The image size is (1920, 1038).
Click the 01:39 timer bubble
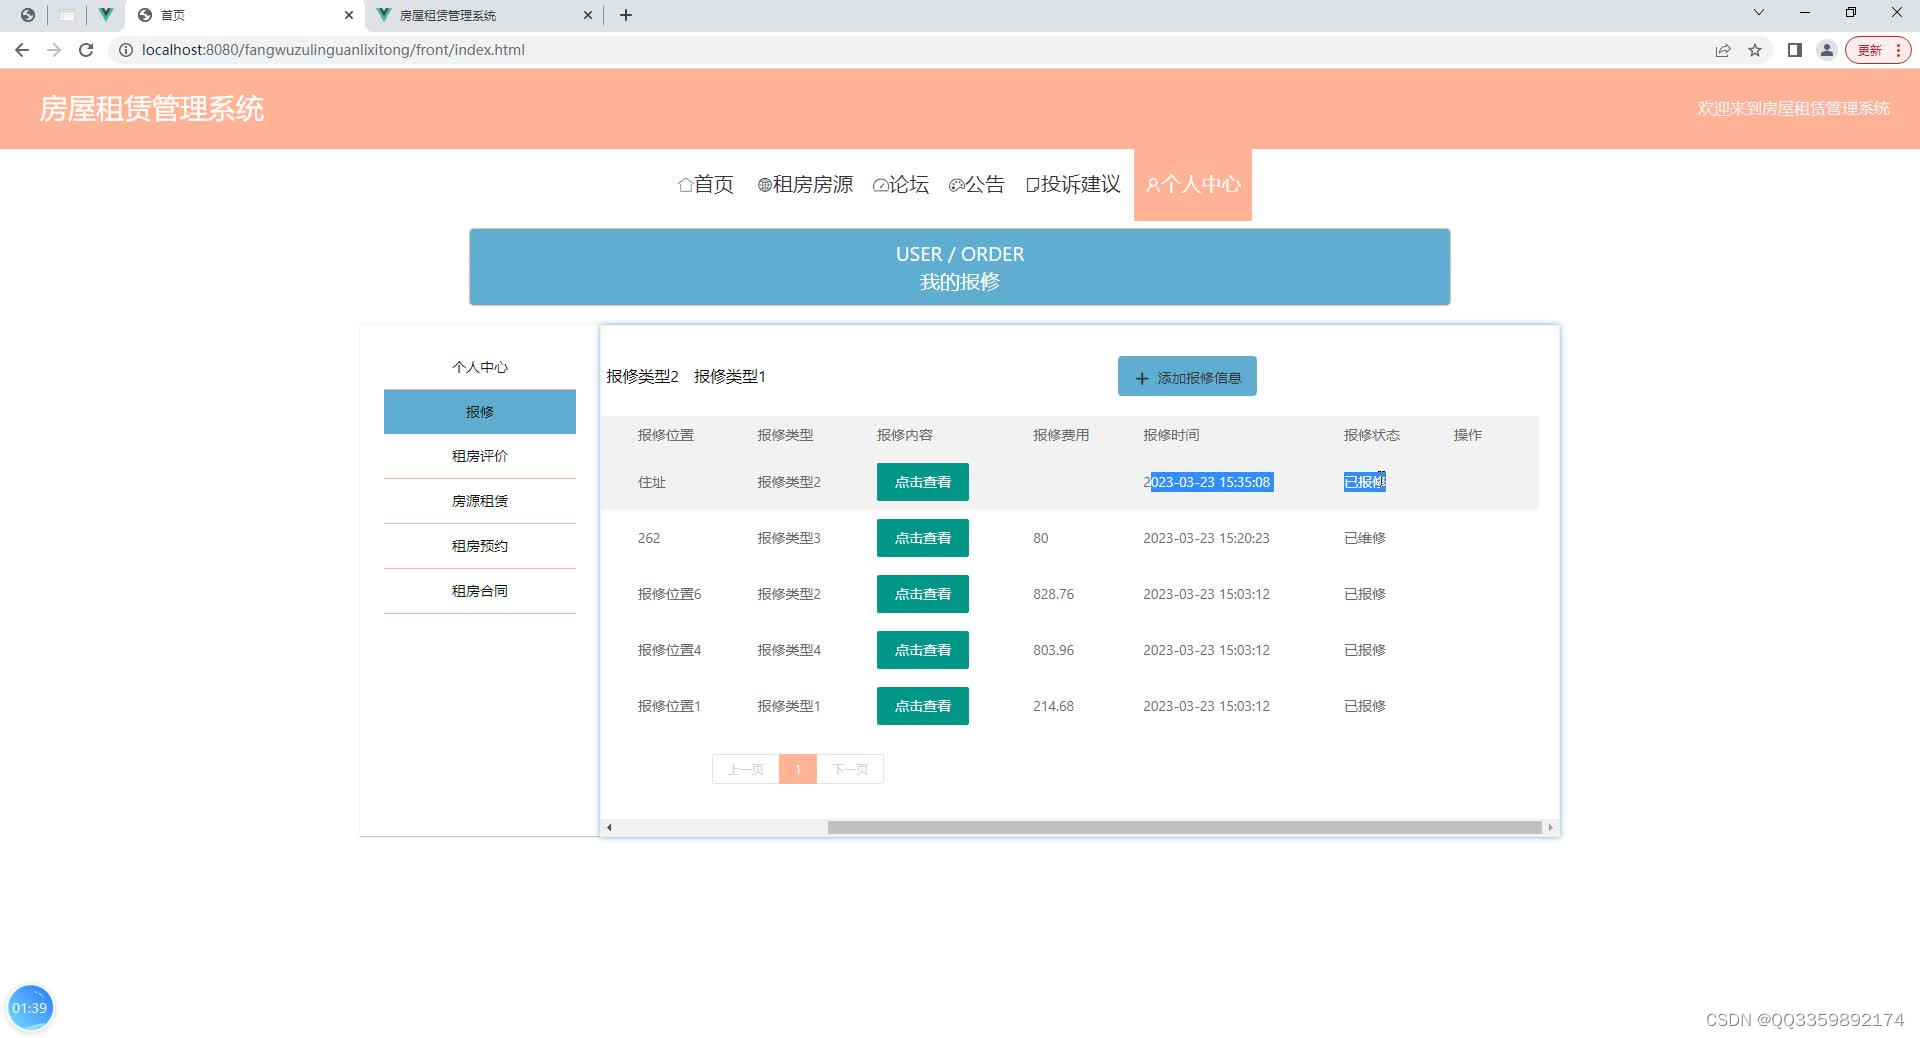pos(30,1008)
